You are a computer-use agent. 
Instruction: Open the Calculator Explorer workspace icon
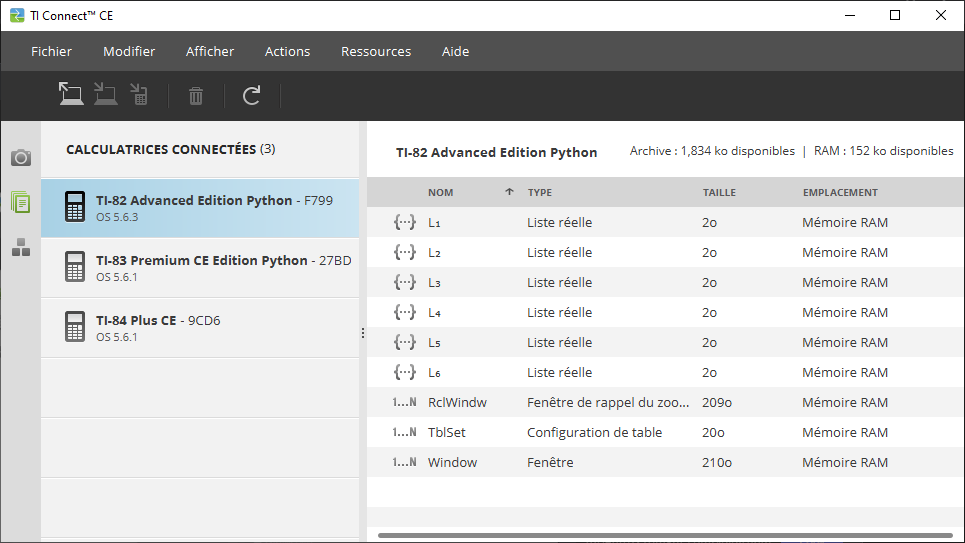tap(21, 203)
